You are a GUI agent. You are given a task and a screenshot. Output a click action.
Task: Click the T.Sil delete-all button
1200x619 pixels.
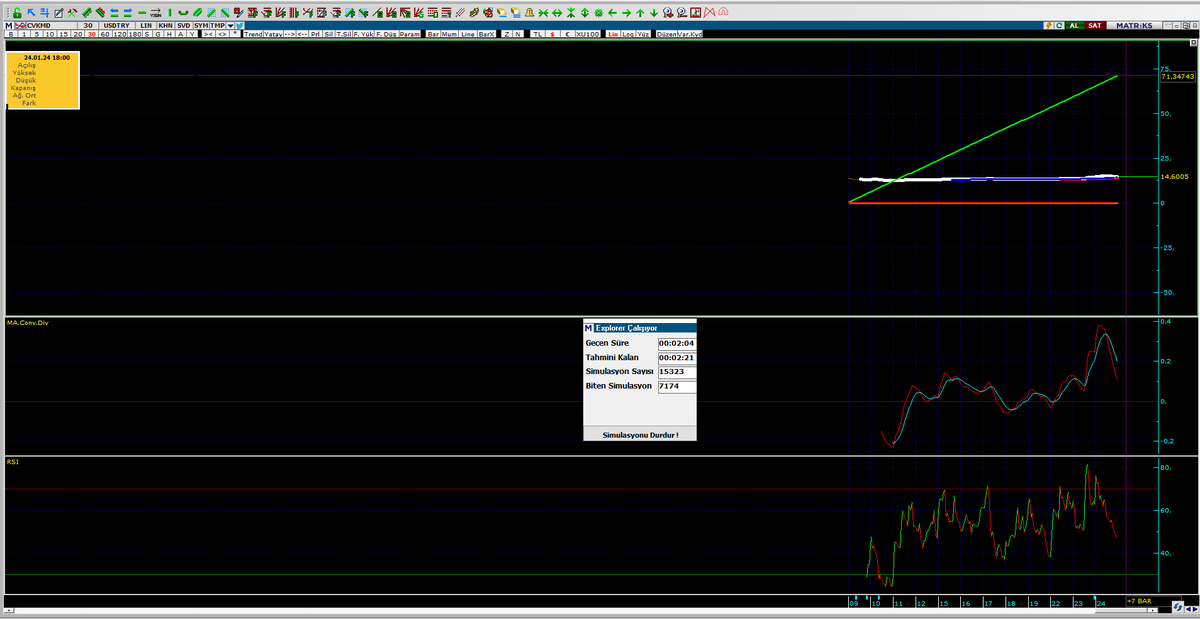tap(345, 34)
